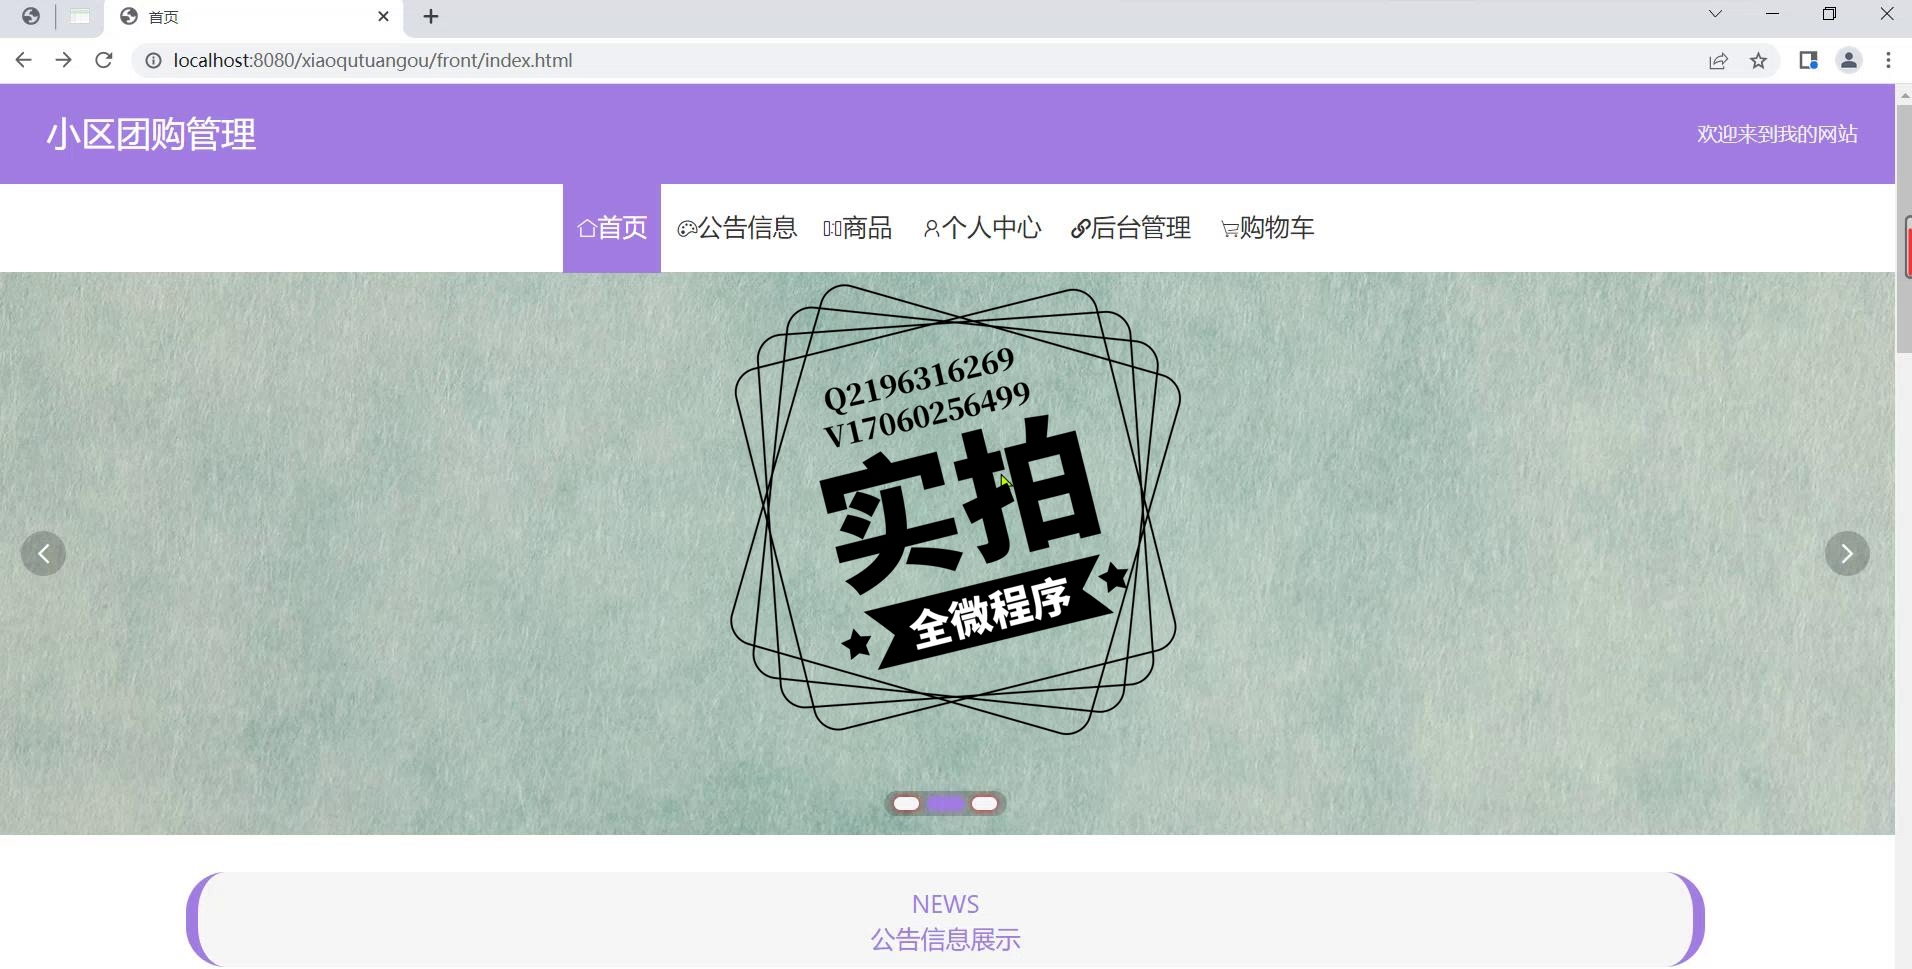
Task: Open the Chrome three-dot menu
Action: coord(1888,61)
